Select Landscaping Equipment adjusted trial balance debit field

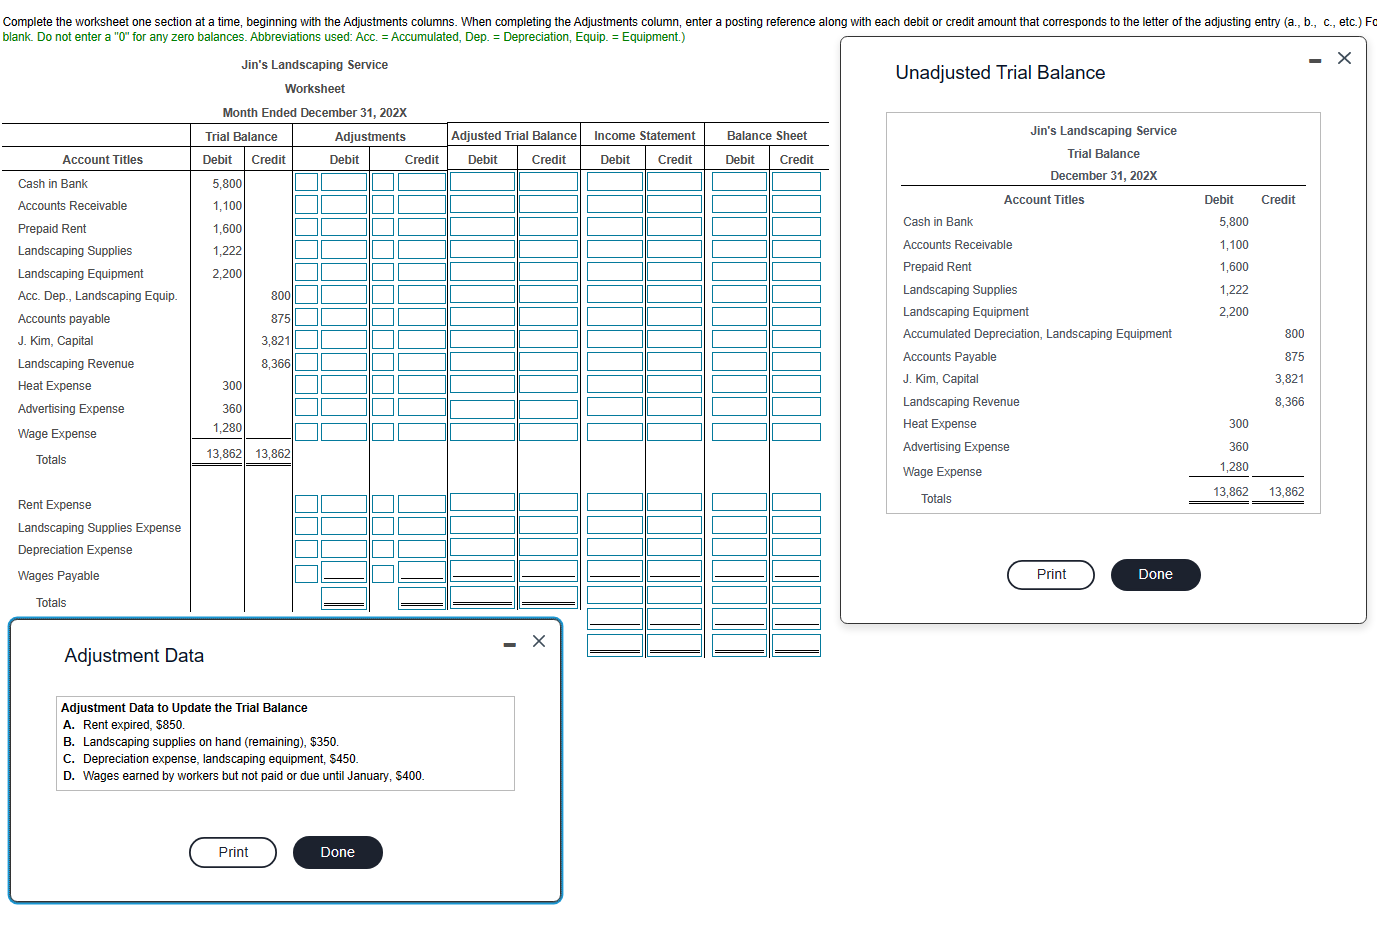pos(482,272)
